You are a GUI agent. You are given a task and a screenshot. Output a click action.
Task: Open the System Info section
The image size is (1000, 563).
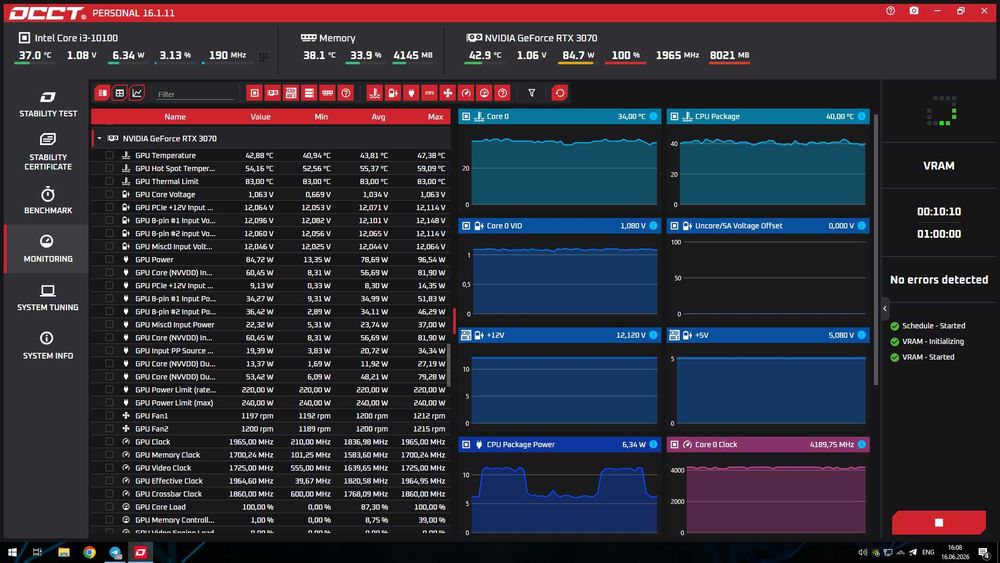coord(47,346)
